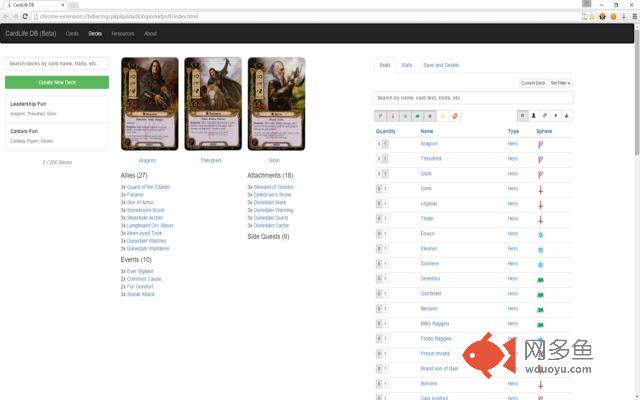Open the Save and Details tab

[x=441, y=65]
